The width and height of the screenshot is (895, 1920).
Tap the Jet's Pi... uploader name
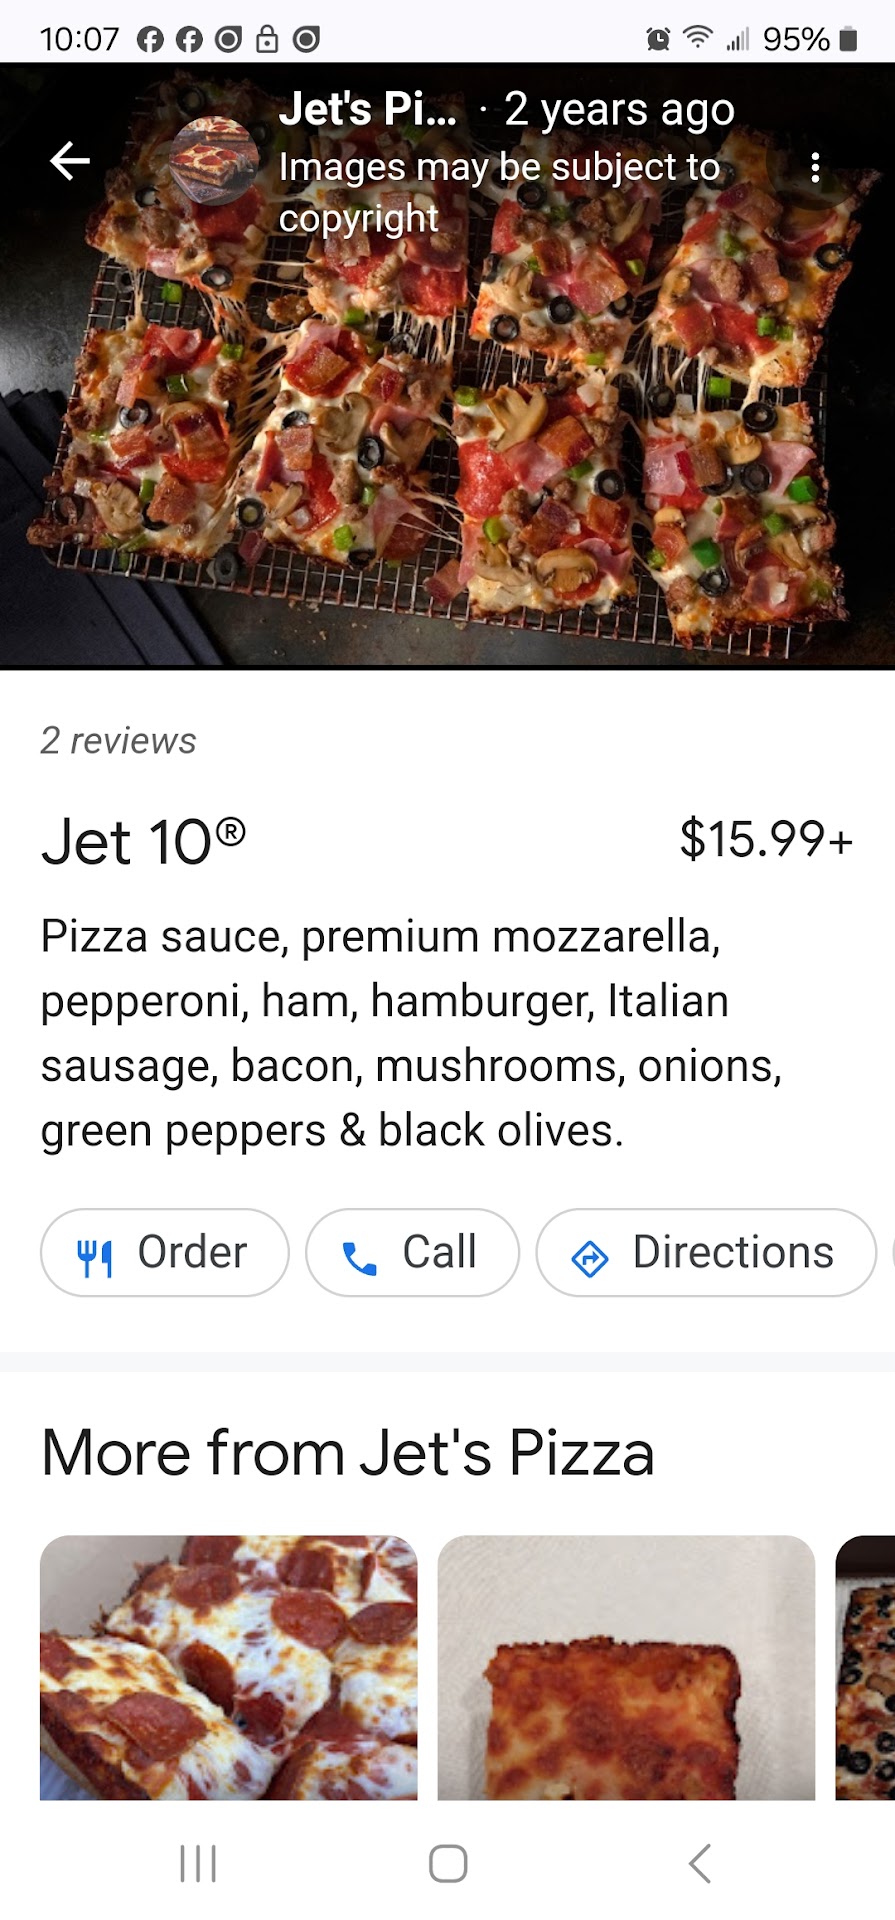pyautogui.click(x=367, y=109)
